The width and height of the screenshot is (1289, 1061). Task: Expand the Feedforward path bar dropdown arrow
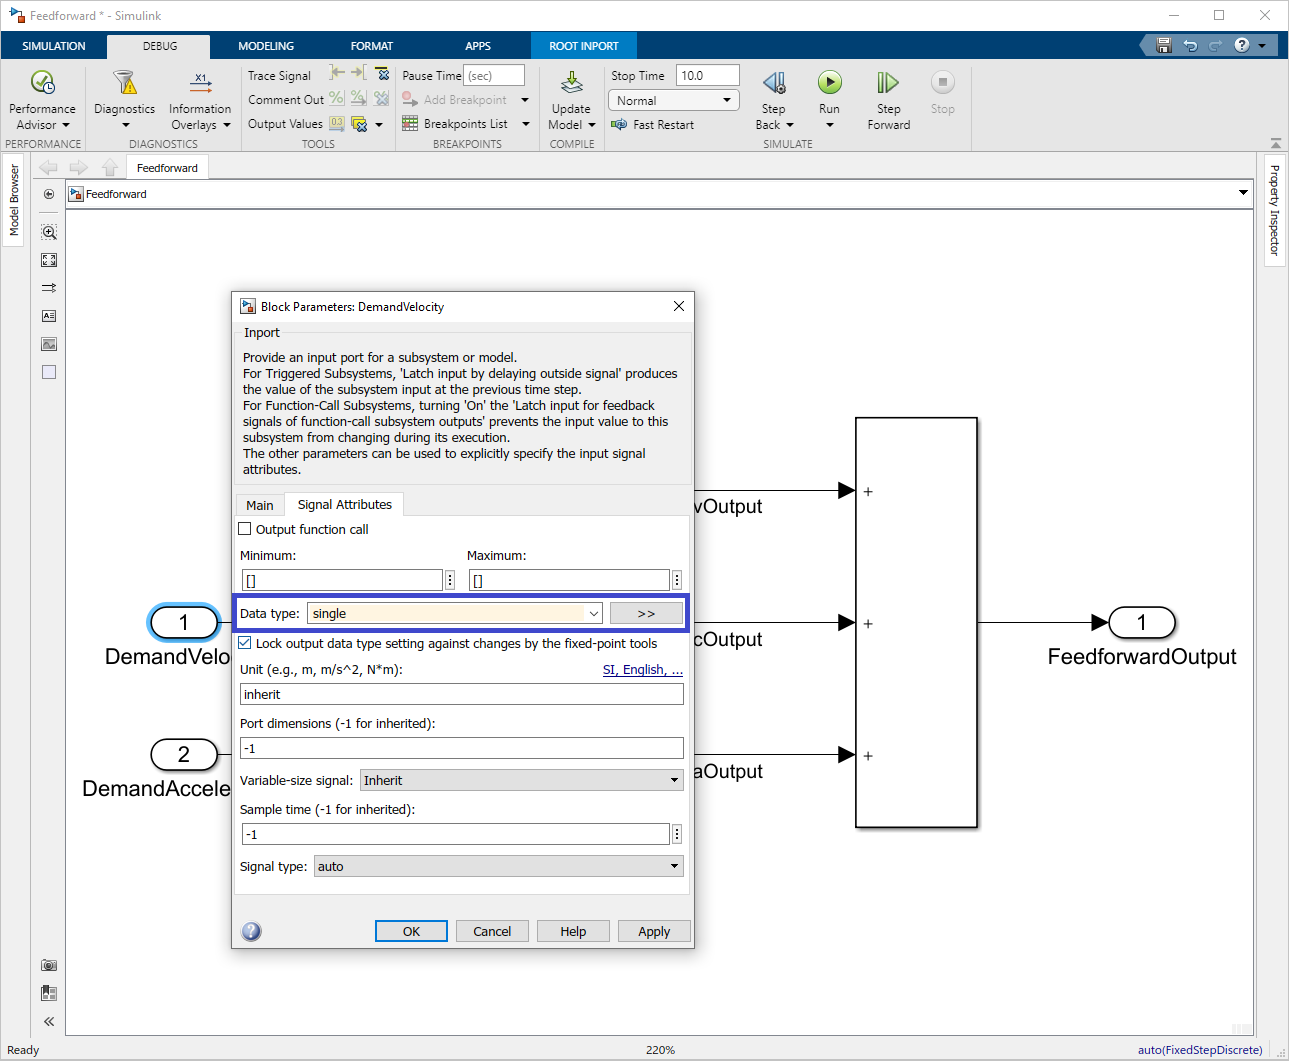(1243, 193)
